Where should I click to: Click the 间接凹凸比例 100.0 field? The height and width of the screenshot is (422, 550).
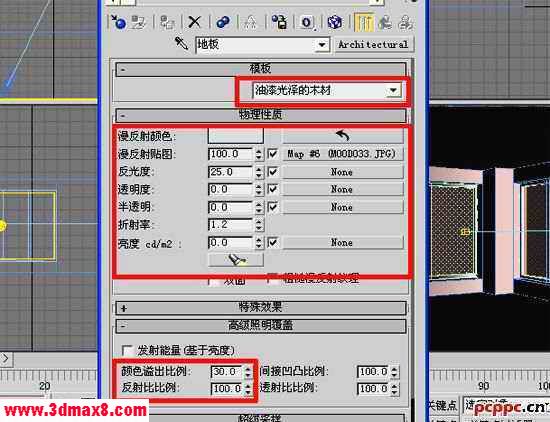pyautogui.click(x=373, y=371)
